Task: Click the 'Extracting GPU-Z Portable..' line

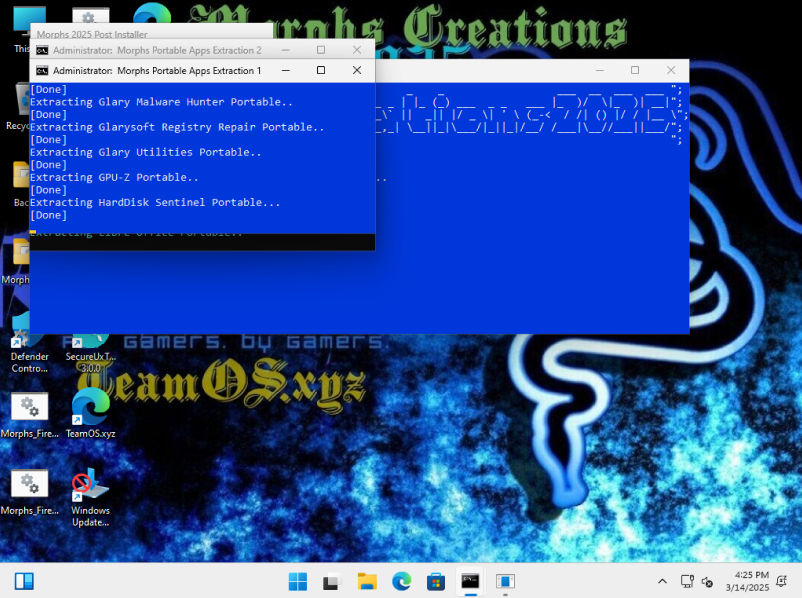Action: [114, 177]
